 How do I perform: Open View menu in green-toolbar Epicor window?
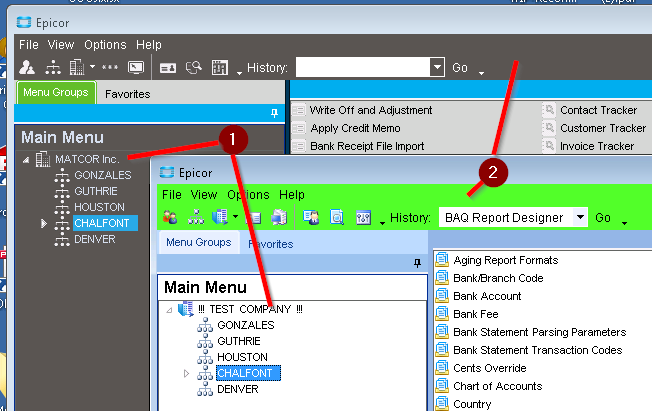click(204, 195)
